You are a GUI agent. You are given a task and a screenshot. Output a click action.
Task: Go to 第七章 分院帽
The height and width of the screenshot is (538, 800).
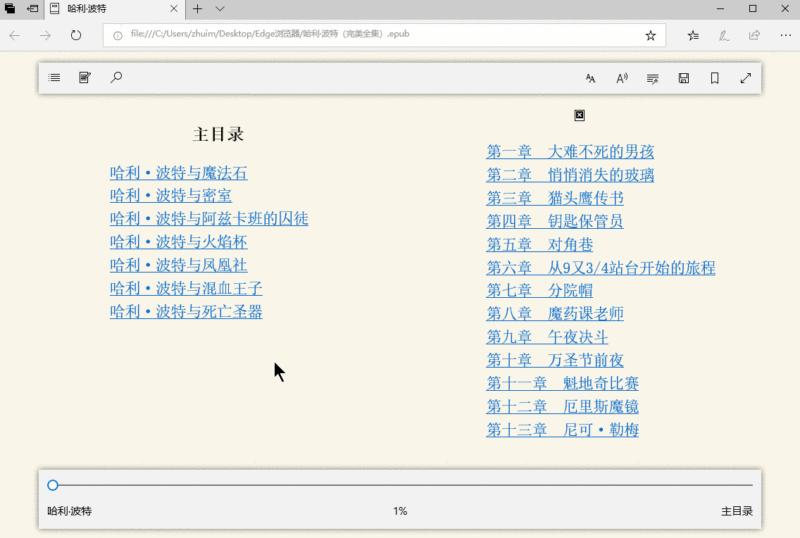[x=539, y=290]
